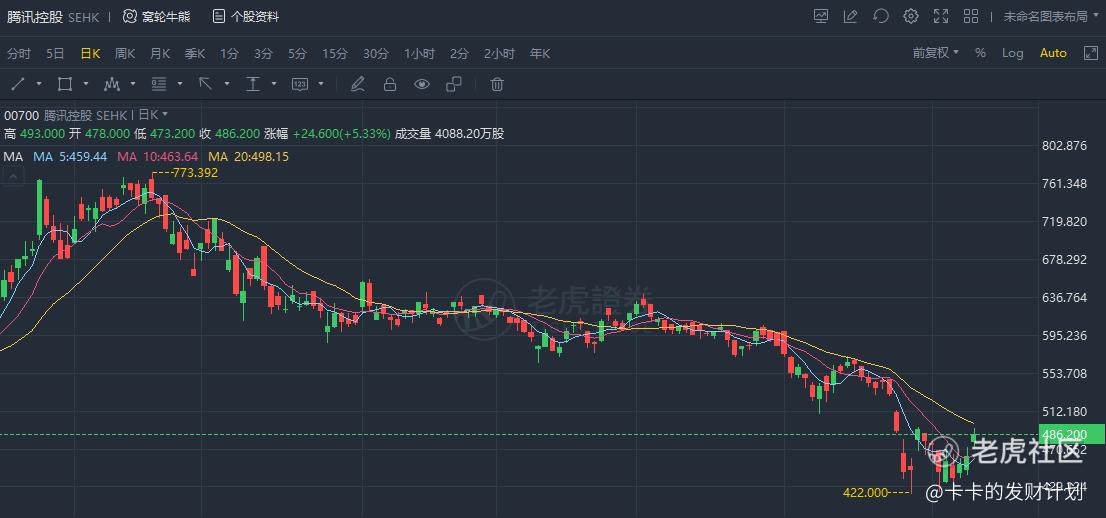This screenshot has width=1106, height=518.
Task: Switch to the 15分 interval tab
Action: tap(335, 54)
